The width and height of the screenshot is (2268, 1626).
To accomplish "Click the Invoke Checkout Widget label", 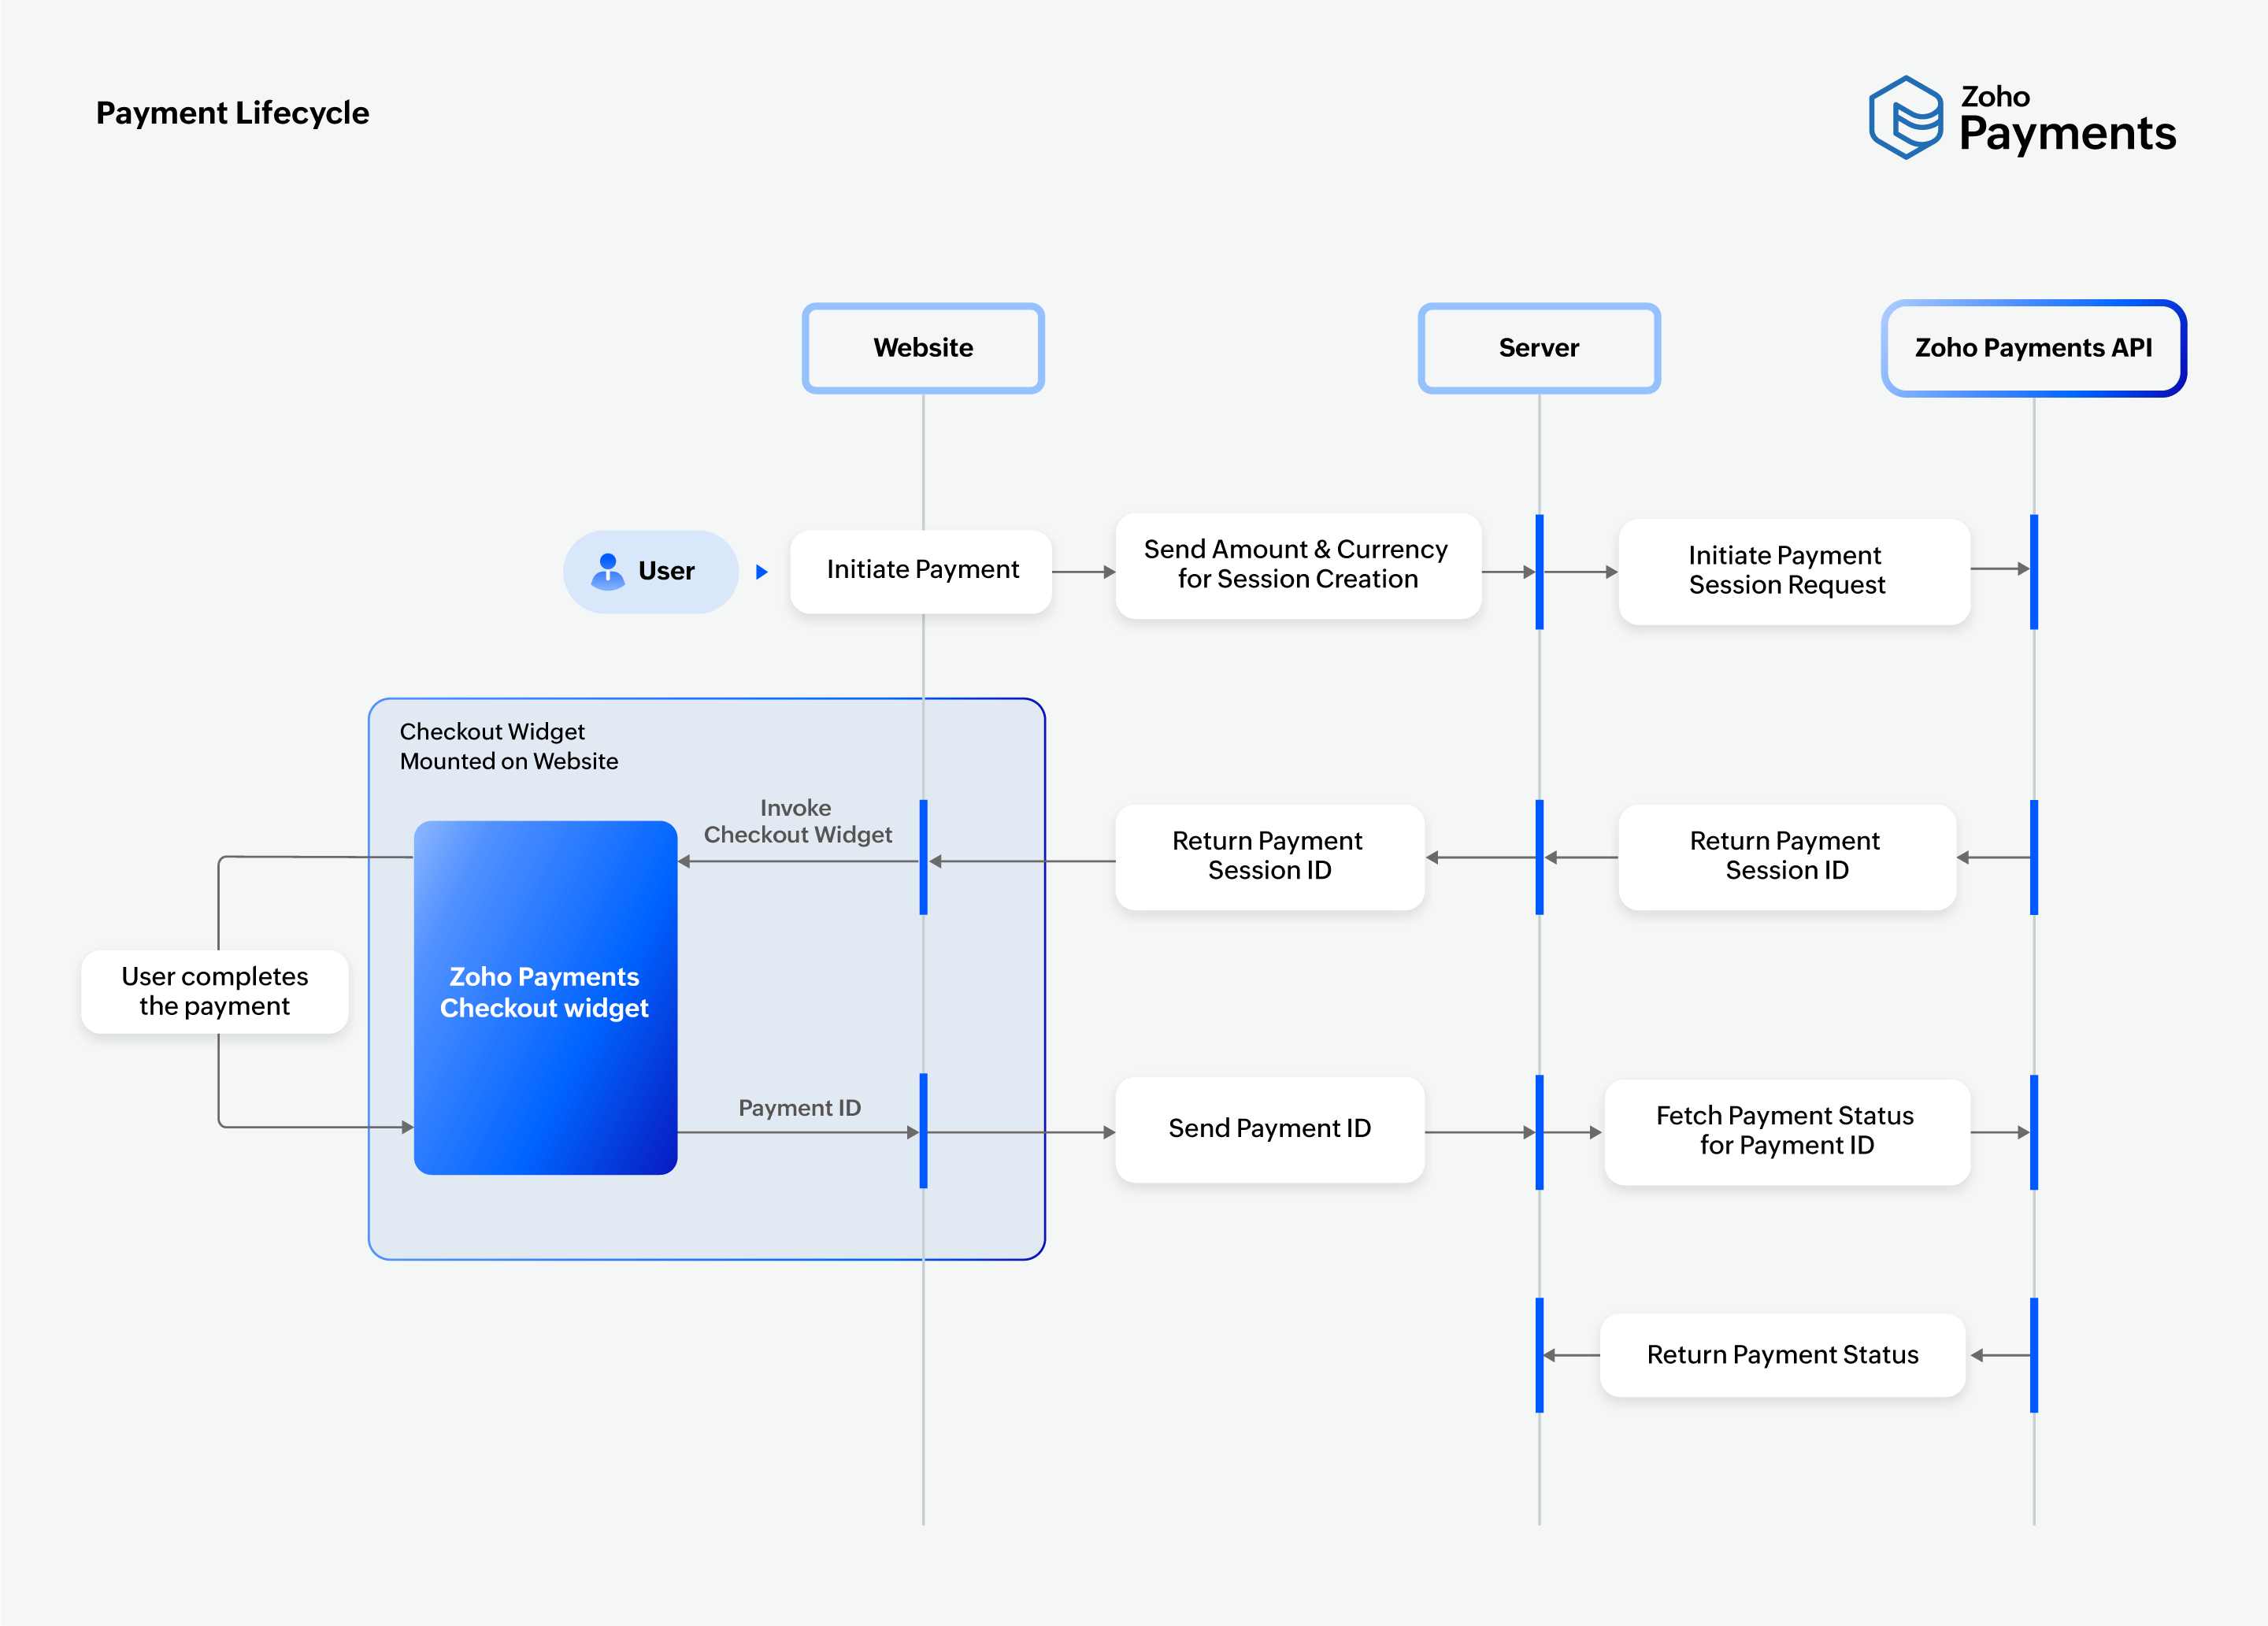I will coord(797,821).
